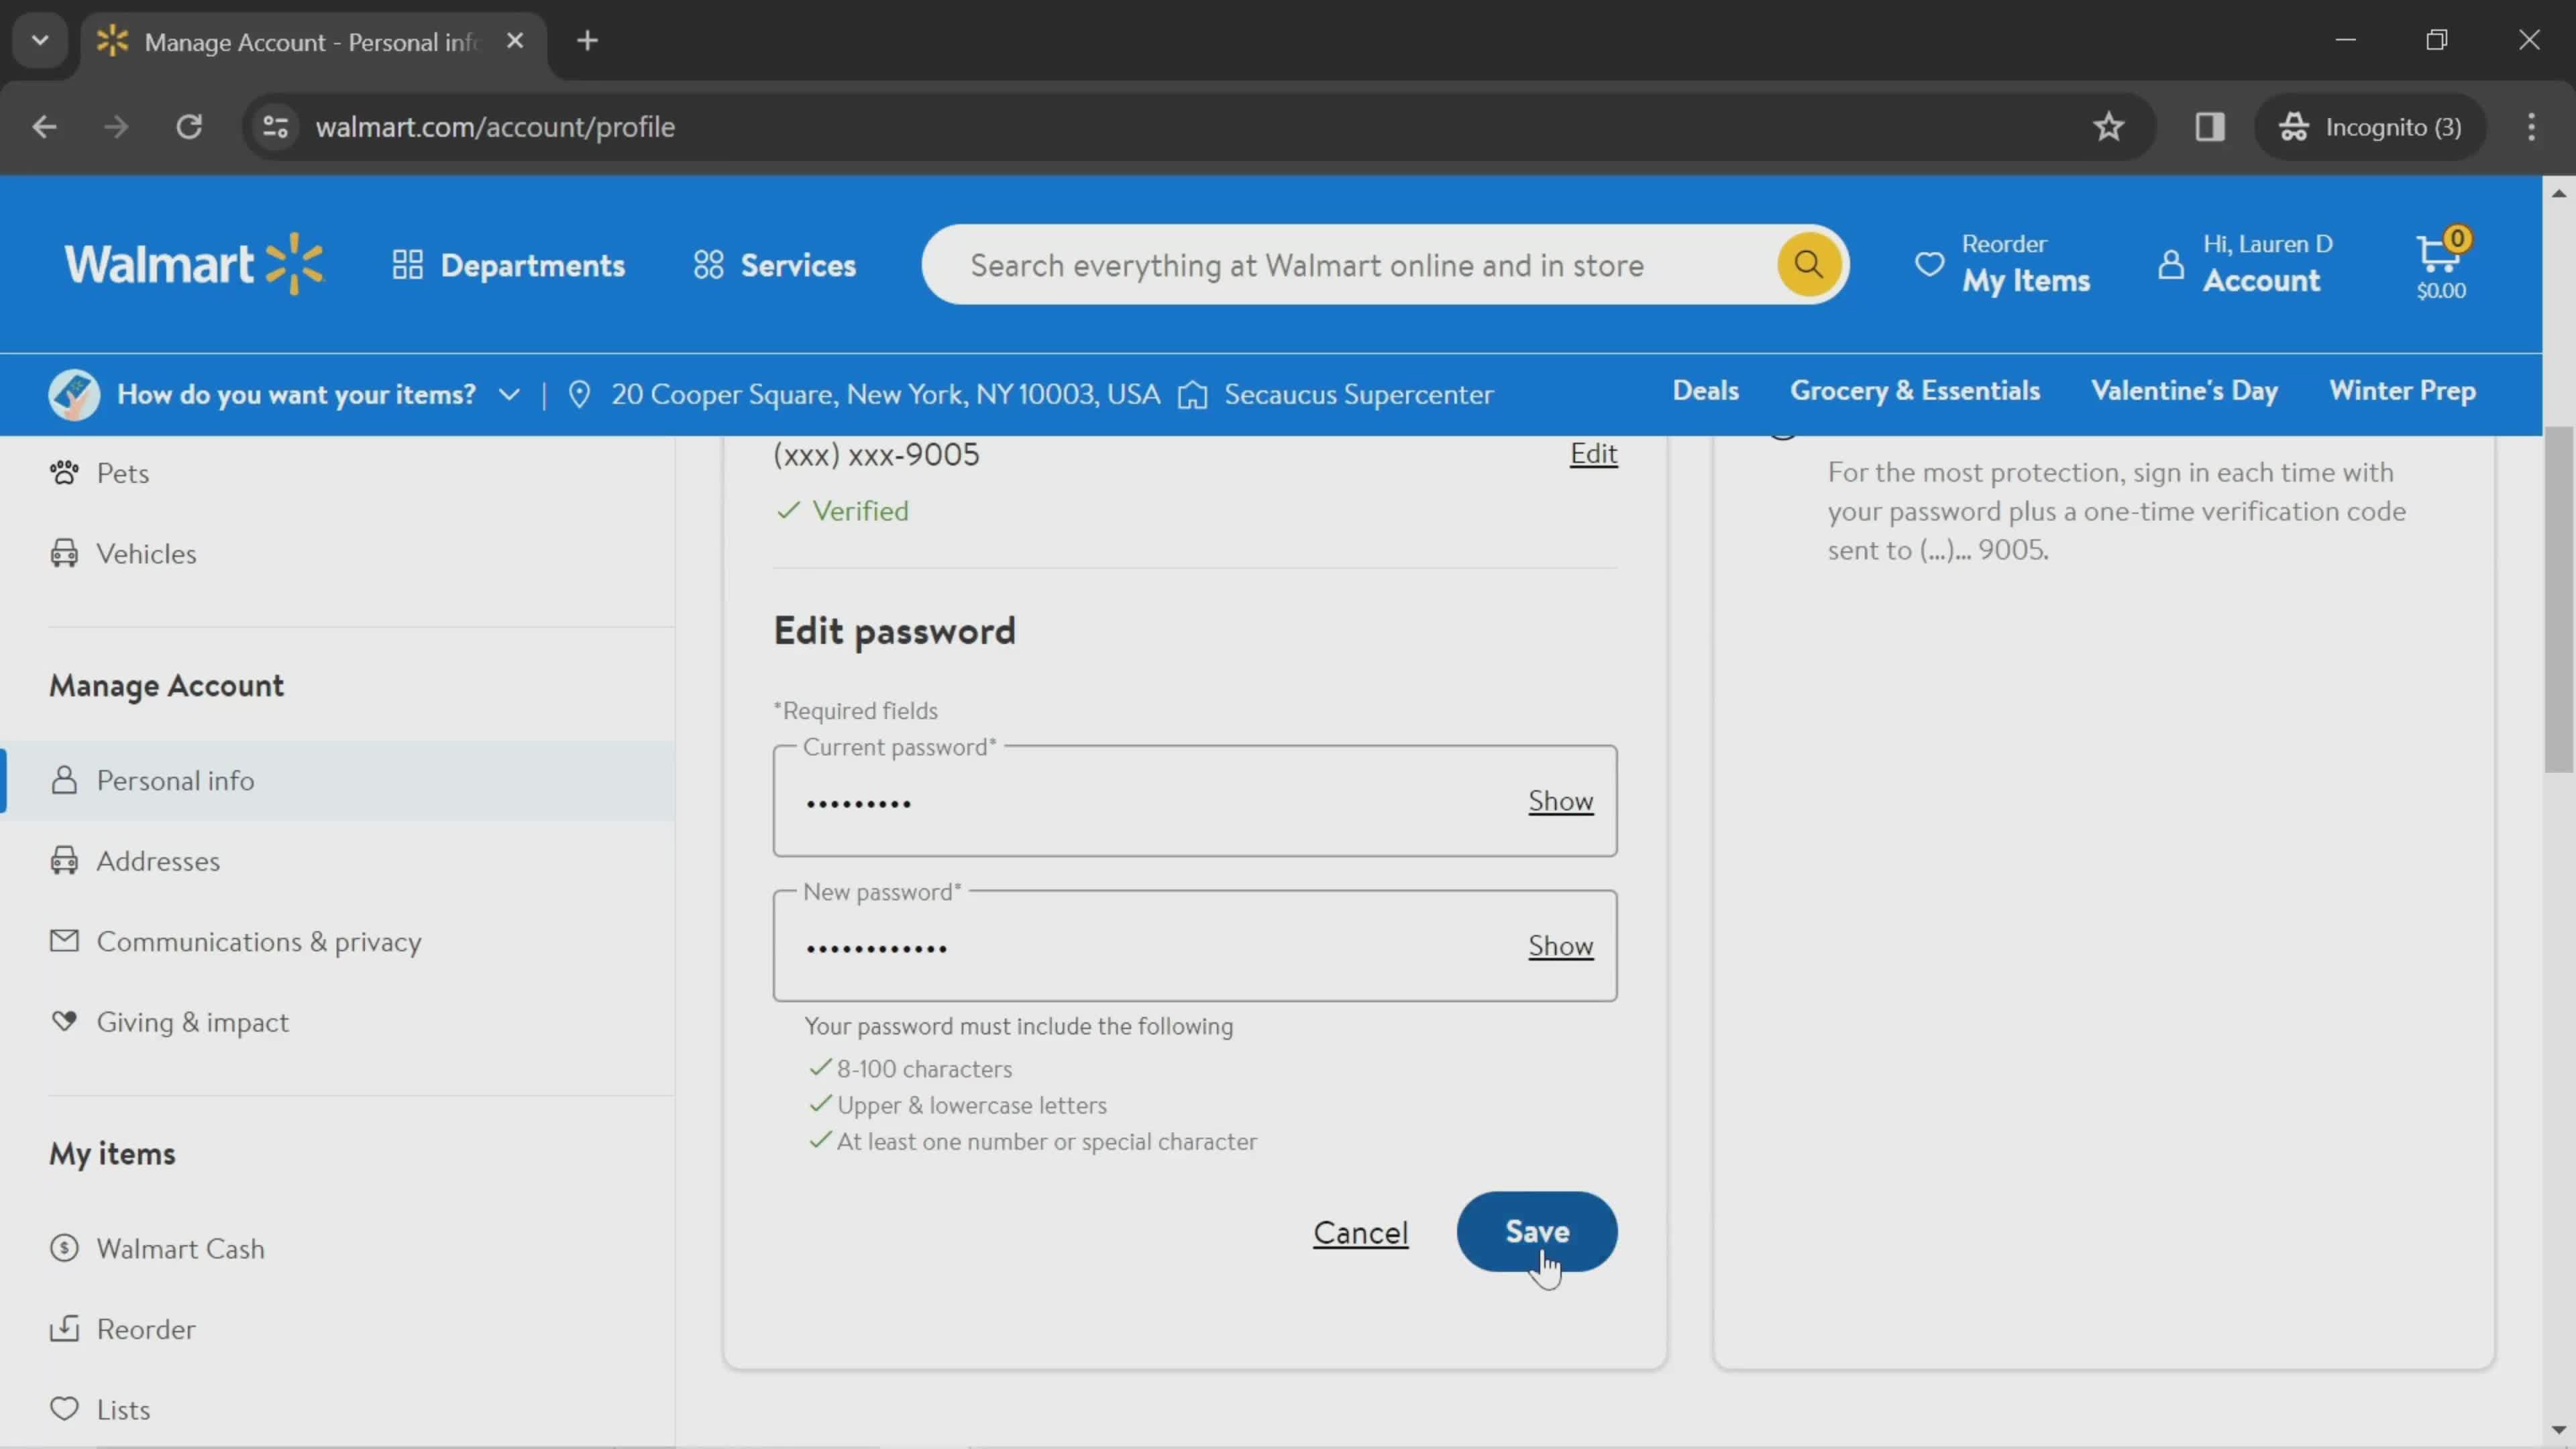Edit the verified phone number
Viewport: 2576px width, 1449px height.
pyautogui.click(x=1594, y=454)
